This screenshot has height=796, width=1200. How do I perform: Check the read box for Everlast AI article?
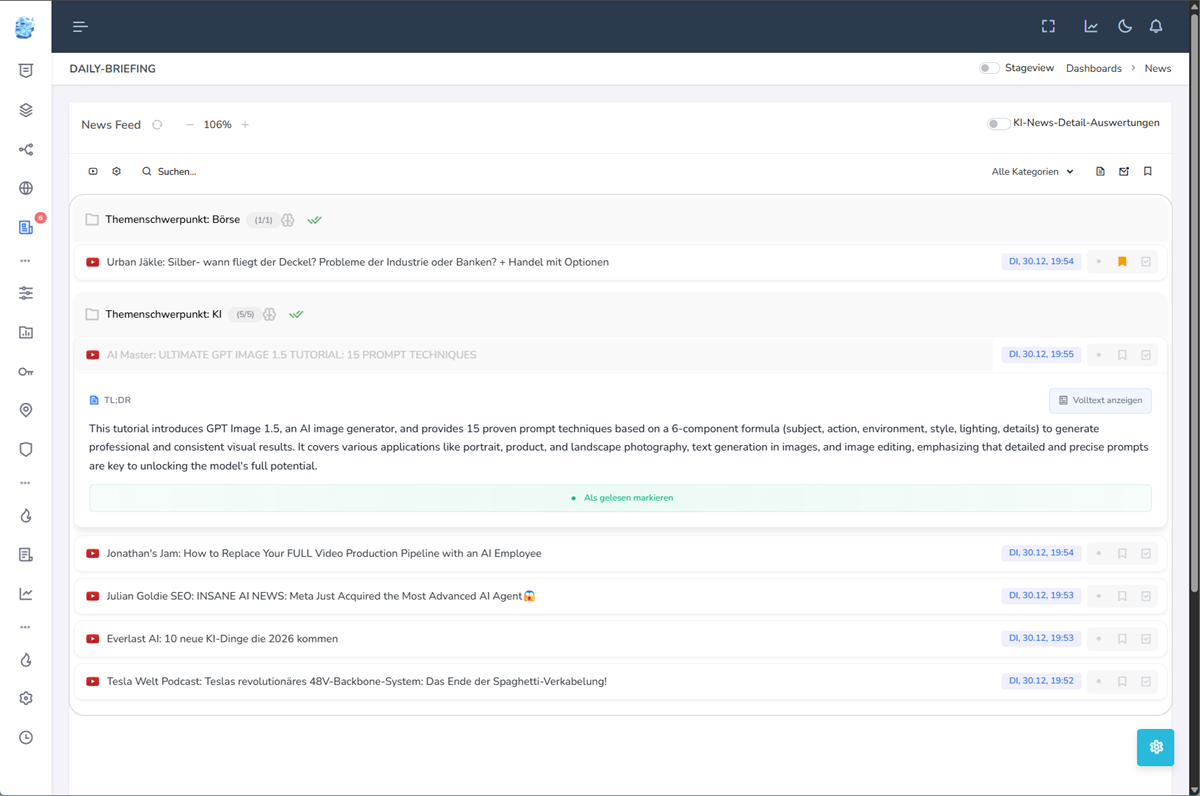(x=1146, y=639)
